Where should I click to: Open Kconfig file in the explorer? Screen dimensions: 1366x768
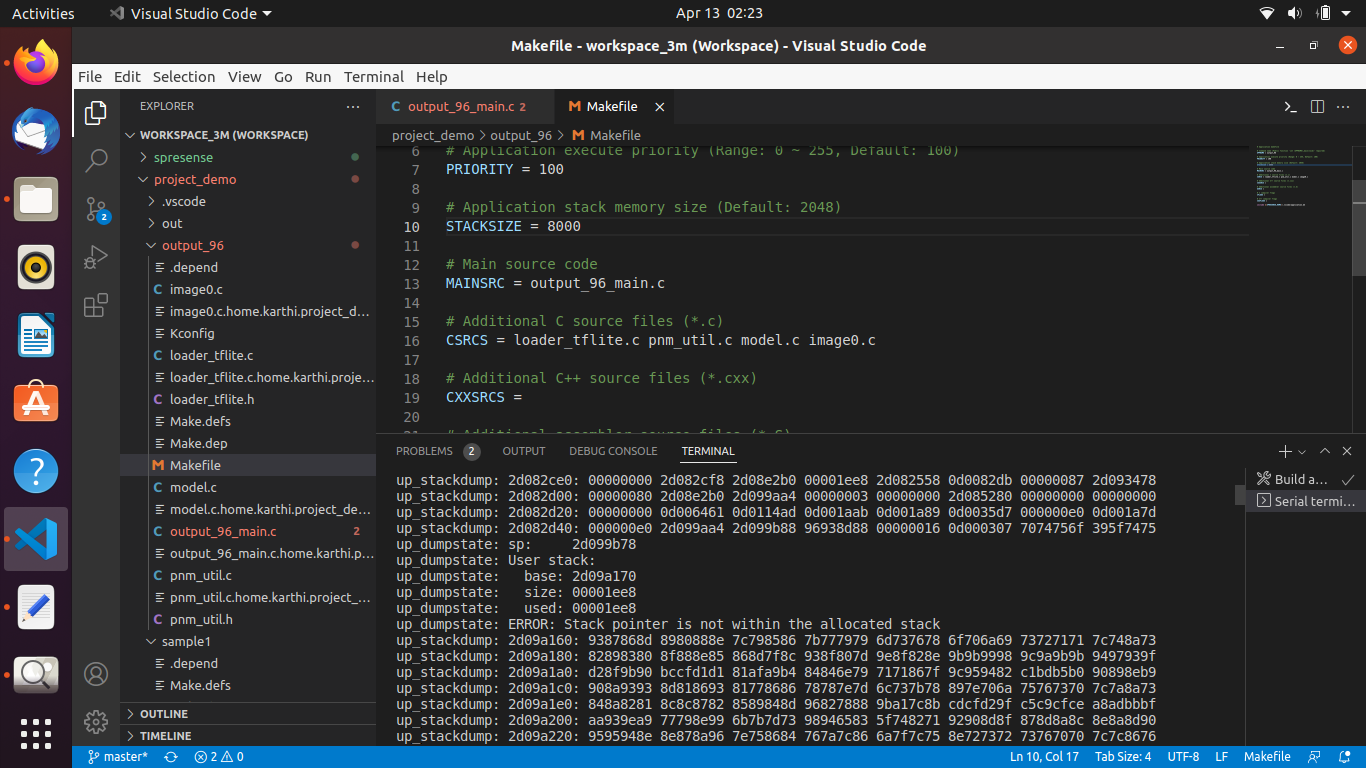point(192,333)
